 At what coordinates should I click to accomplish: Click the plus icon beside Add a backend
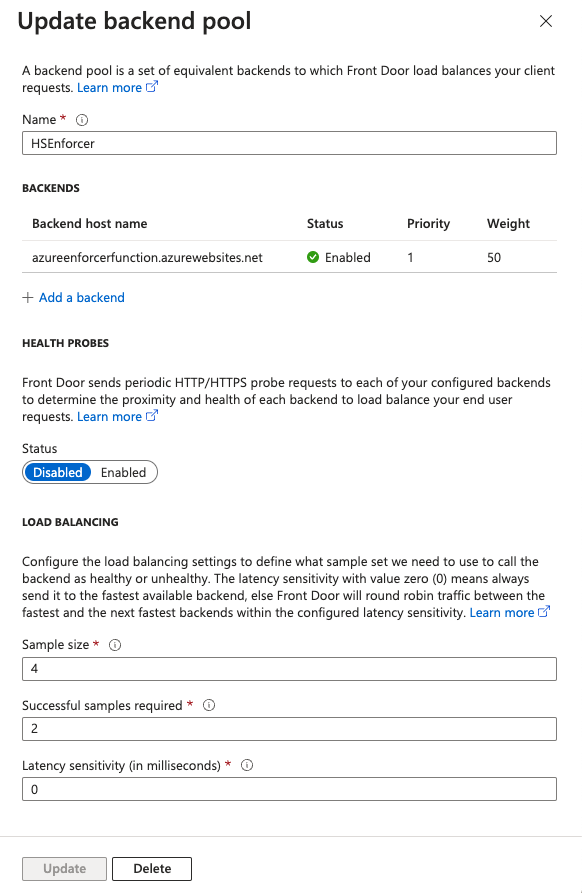point(27,298)
